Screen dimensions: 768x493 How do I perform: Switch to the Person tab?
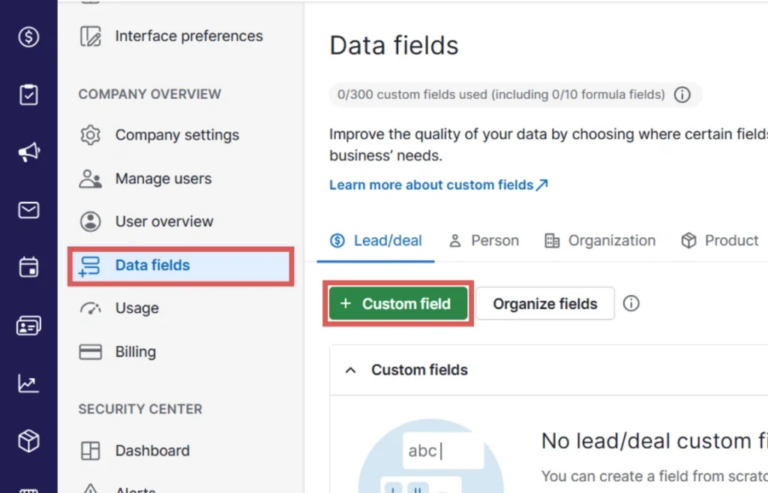pos(484,240)
